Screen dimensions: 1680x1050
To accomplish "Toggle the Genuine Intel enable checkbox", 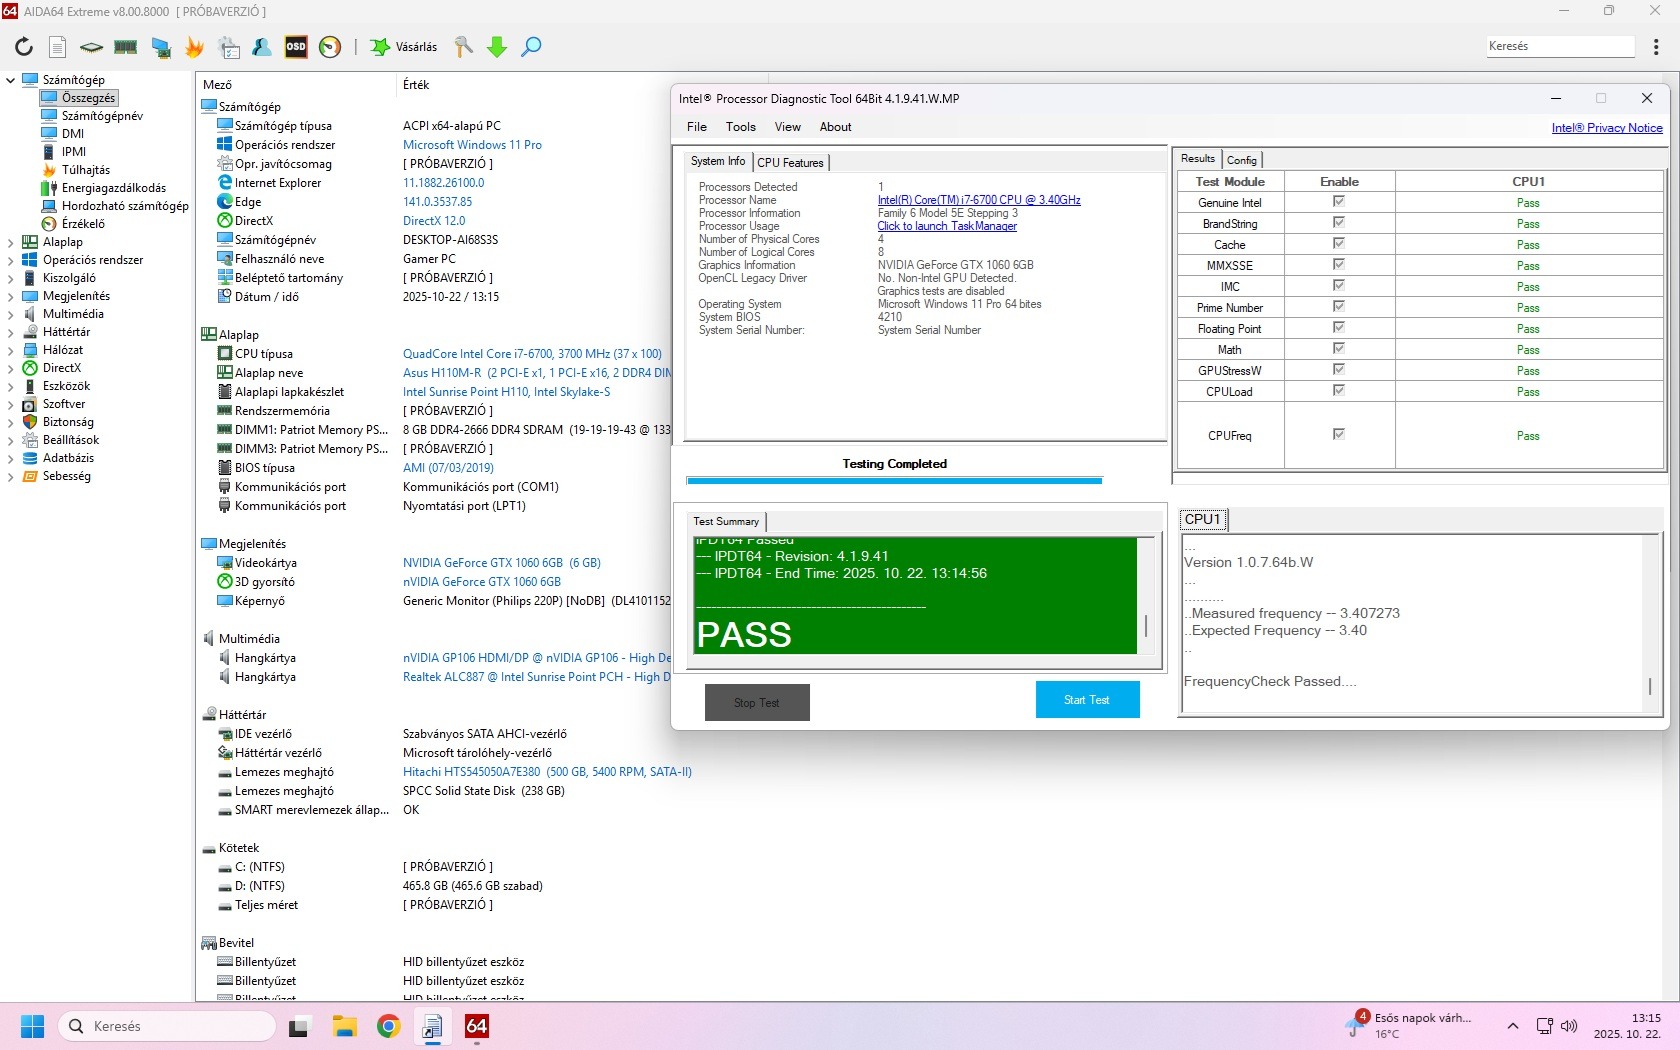I will (x=1339, y=202).
